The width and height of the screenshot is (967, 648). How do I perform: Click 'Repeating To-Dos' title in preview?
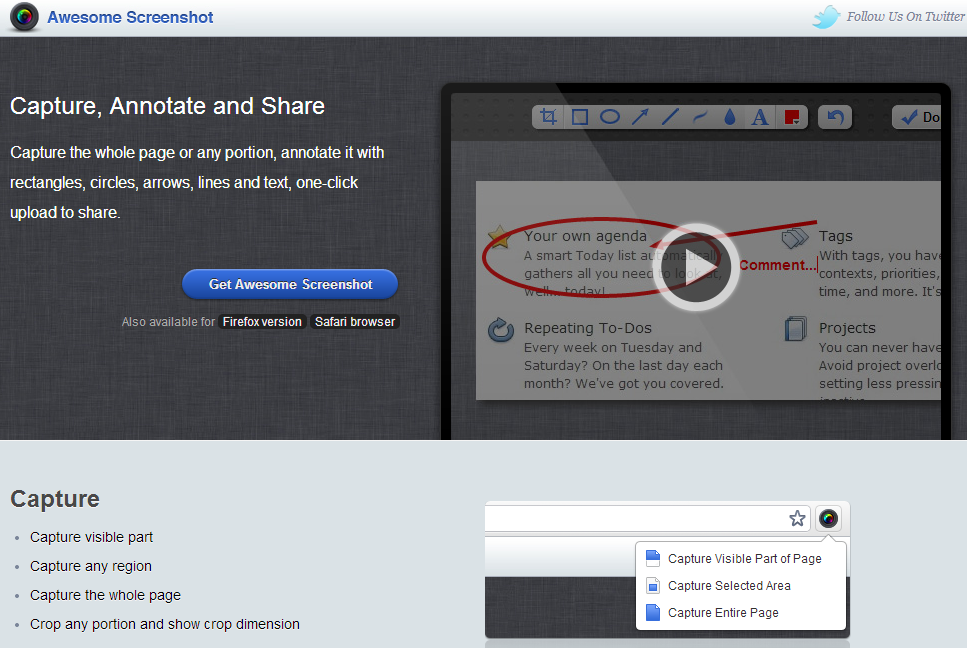tap(588, 328)
